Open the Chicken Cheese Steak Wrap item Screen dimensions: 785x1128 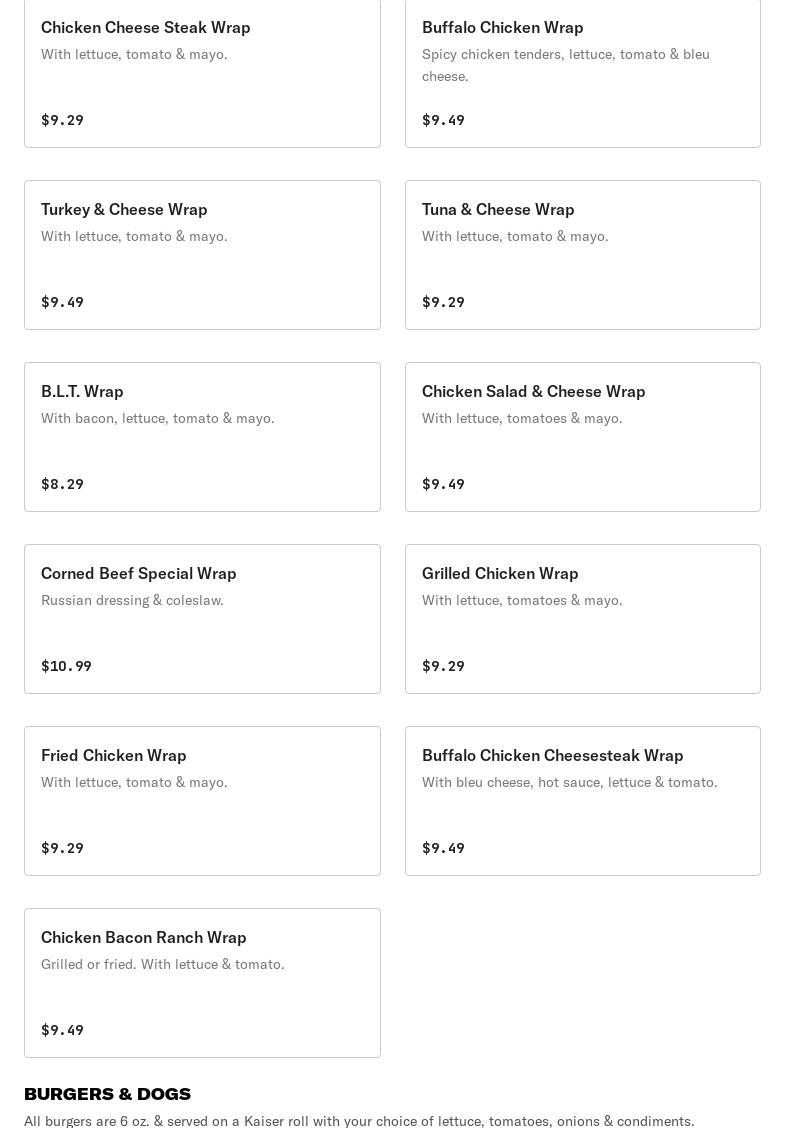point(202,72)
